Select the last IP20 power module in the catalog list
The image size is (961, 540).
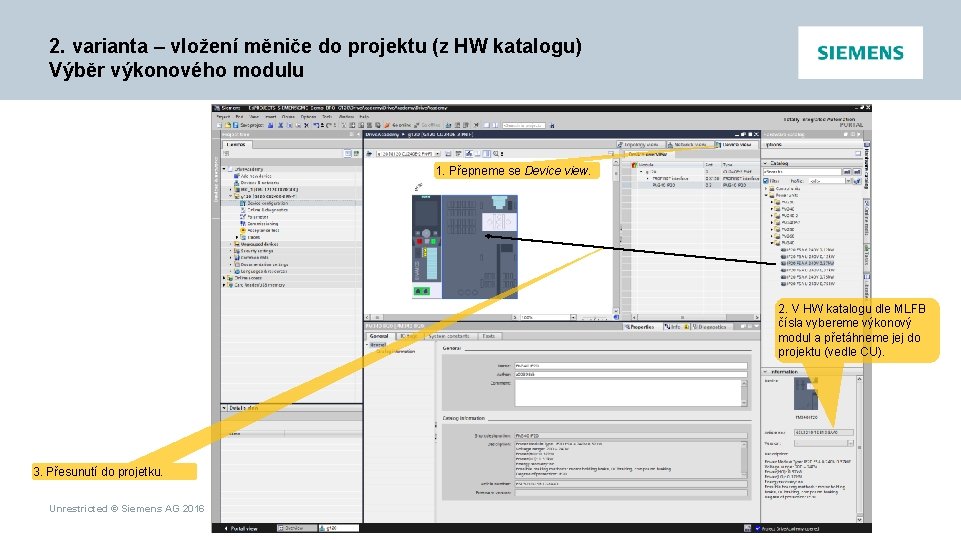[x=808, y=283]
